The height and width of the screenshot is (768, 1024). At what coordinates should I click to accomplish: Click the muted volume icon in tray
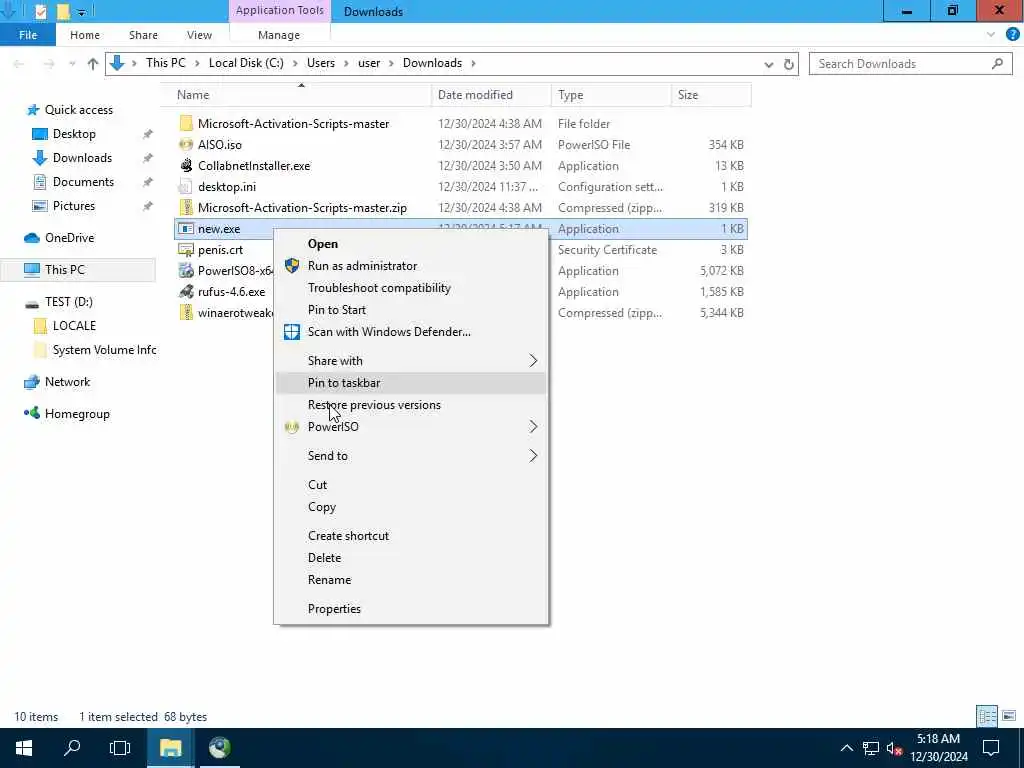[894, 748]
